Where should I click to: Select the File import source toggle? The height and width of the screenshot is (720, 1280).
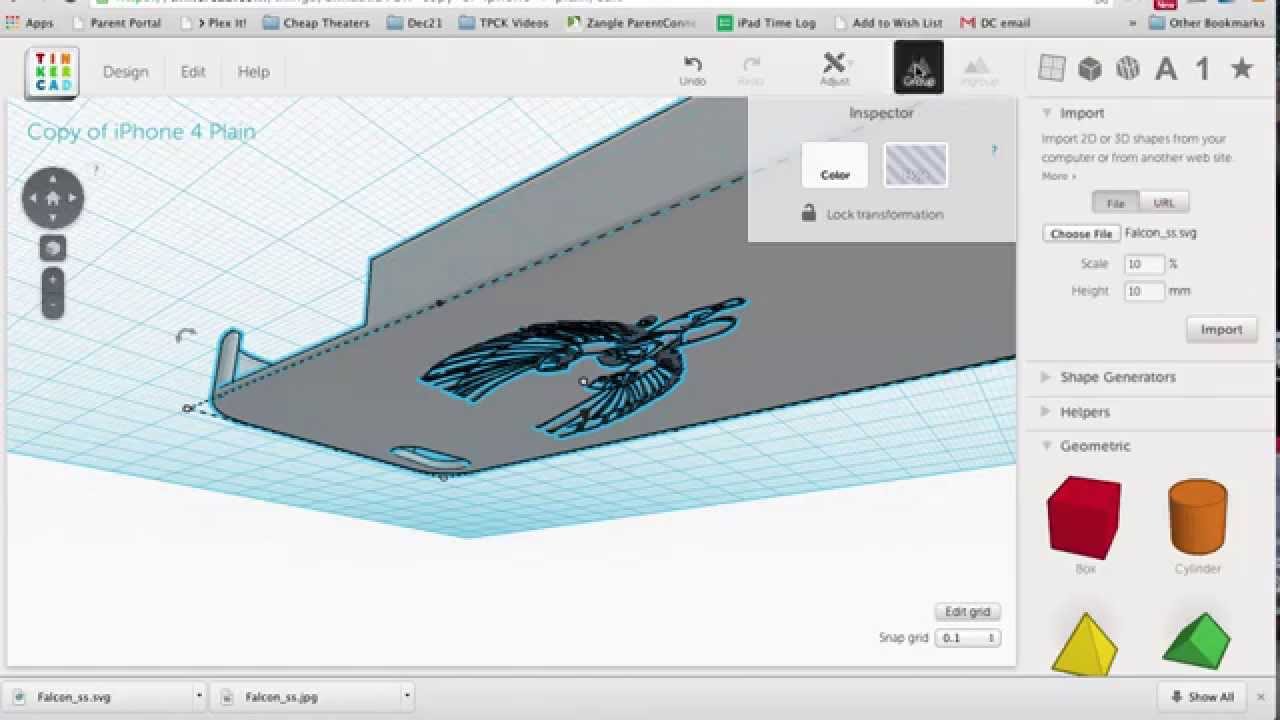coord(1115,203)
